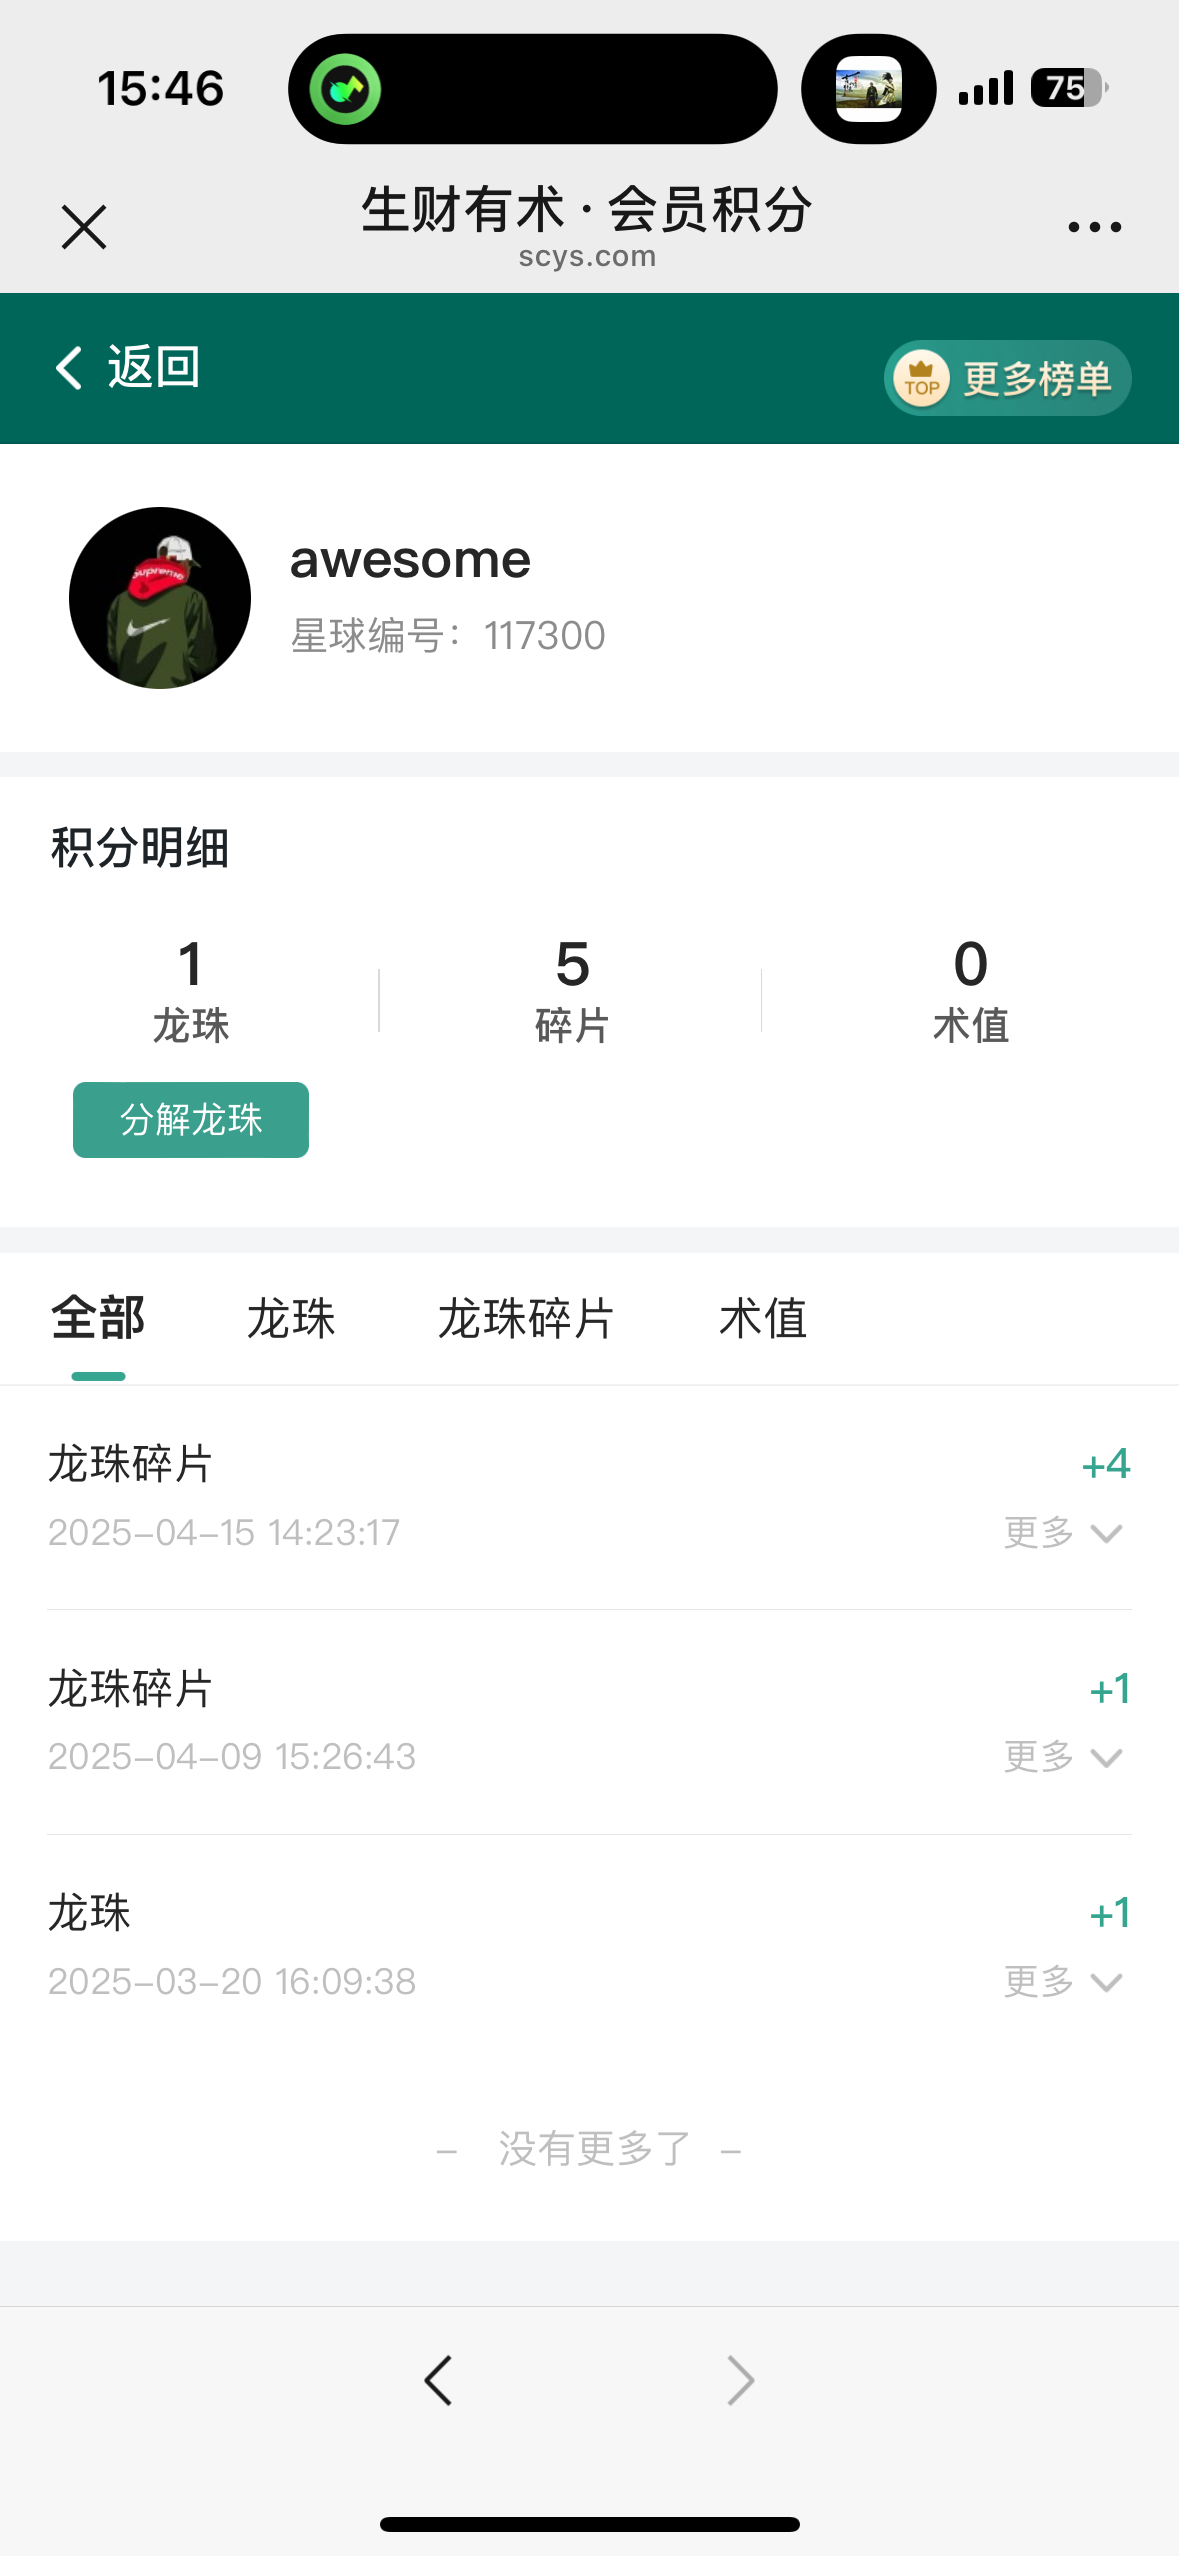1179x2556 pixels.
Task: Expand 更多 for the 2025-03-20 龙珠 record
Action: [x=1063, y=1982]
